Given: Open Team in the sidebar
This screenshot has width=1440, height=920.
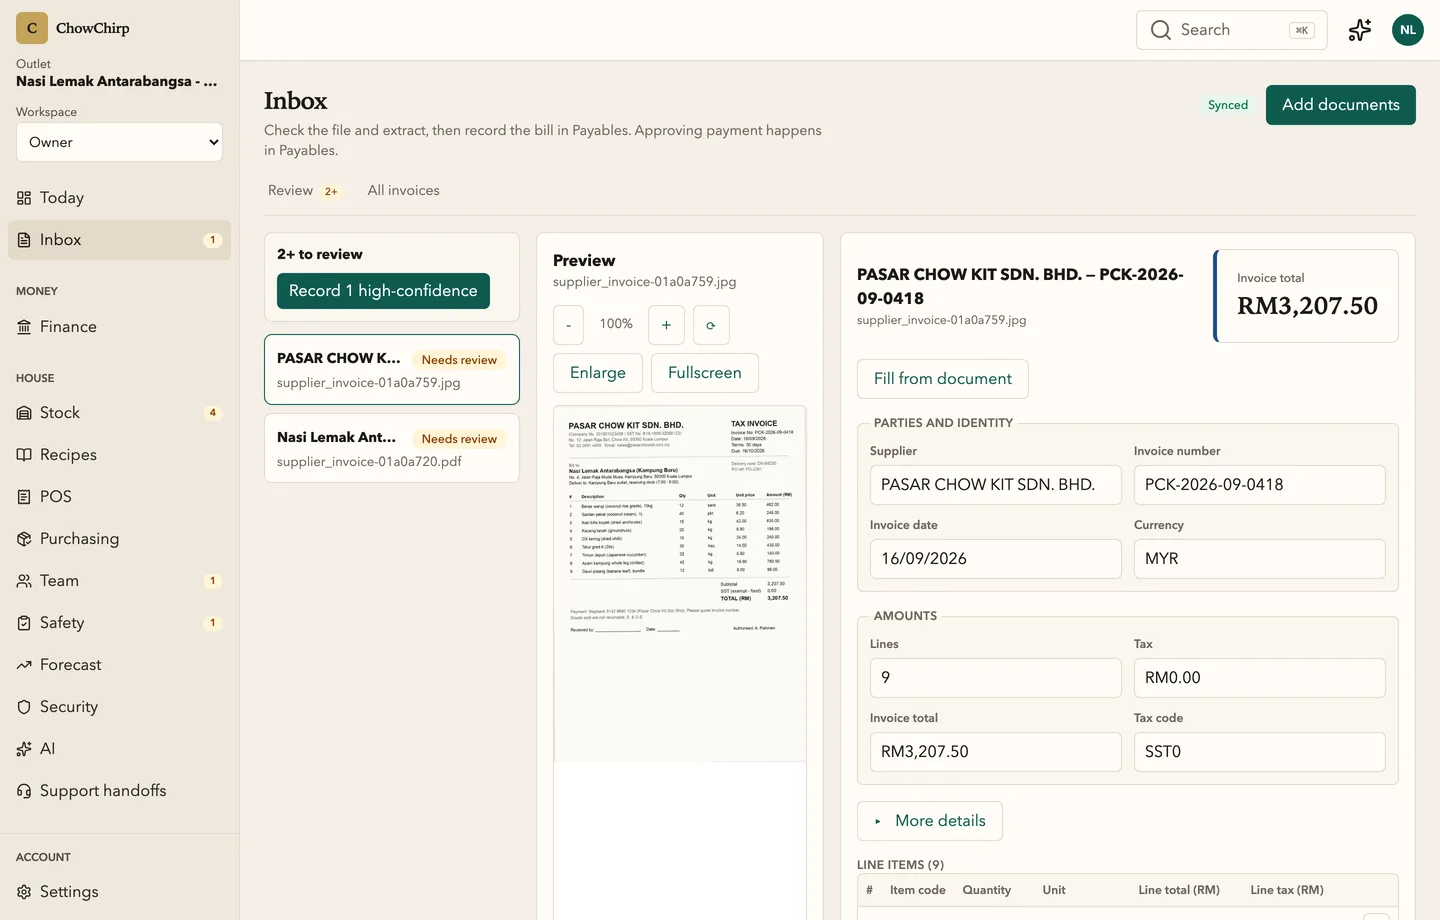Looking at the screenshot, I should (119, 581).
